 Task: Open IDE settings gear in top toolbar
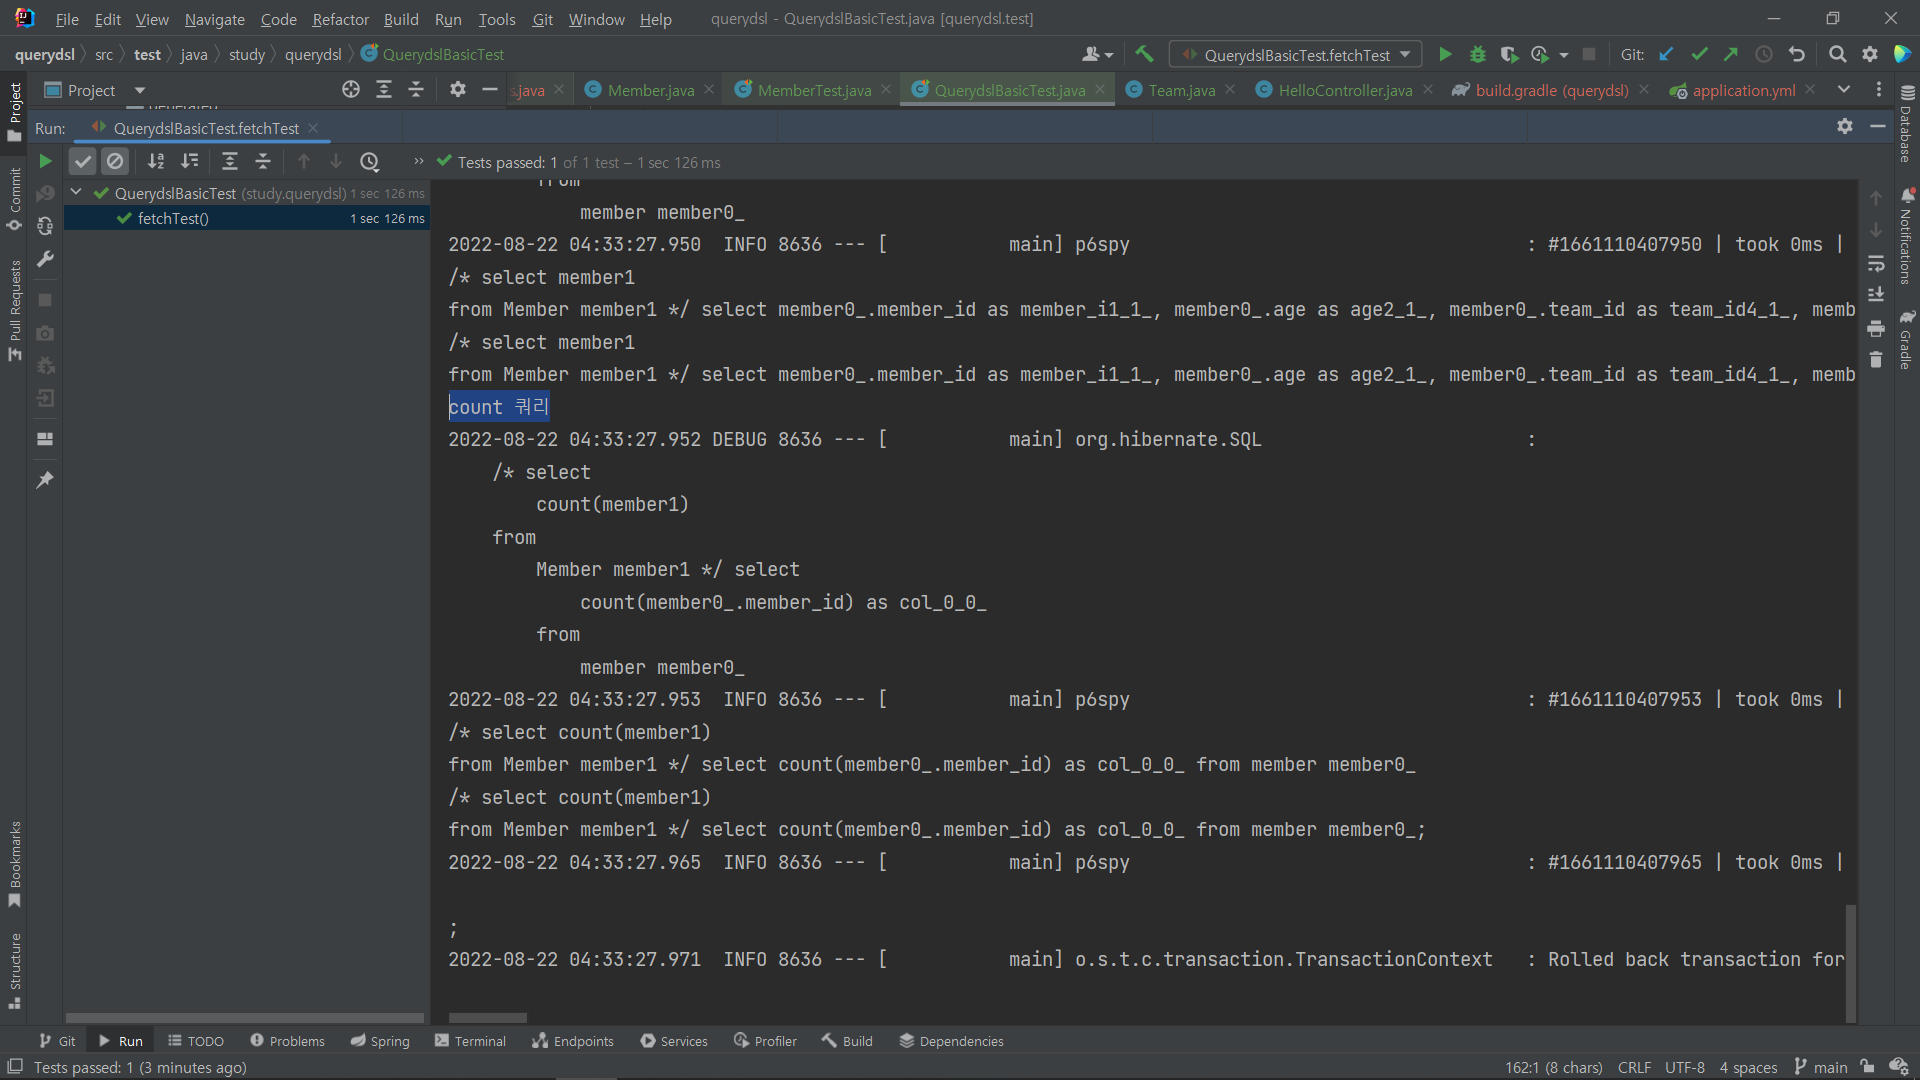1870,55
